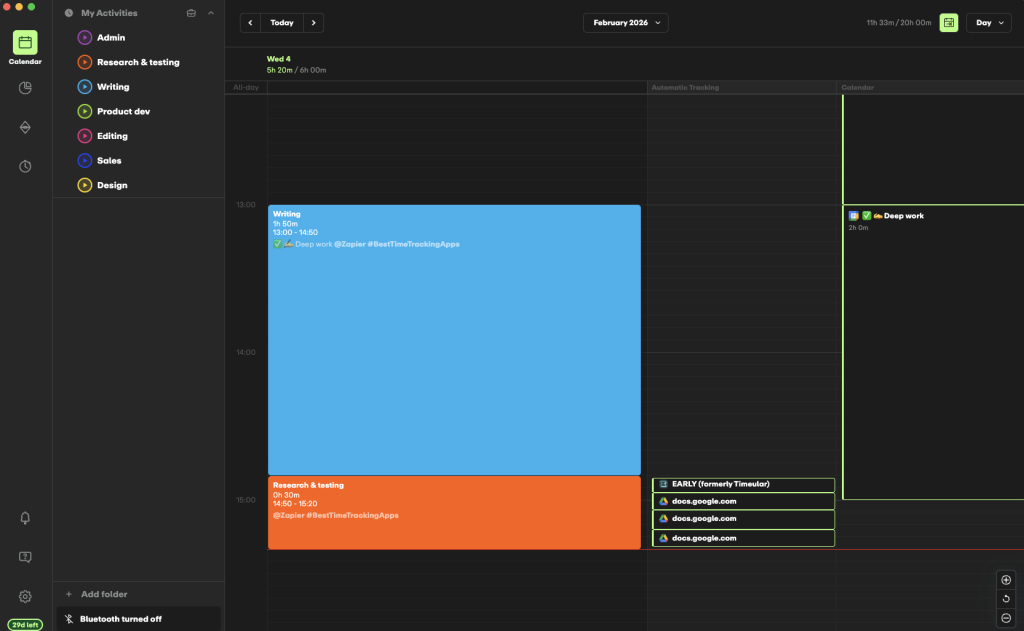
Task: Click Add folder in activities panel
Action: 103,594
